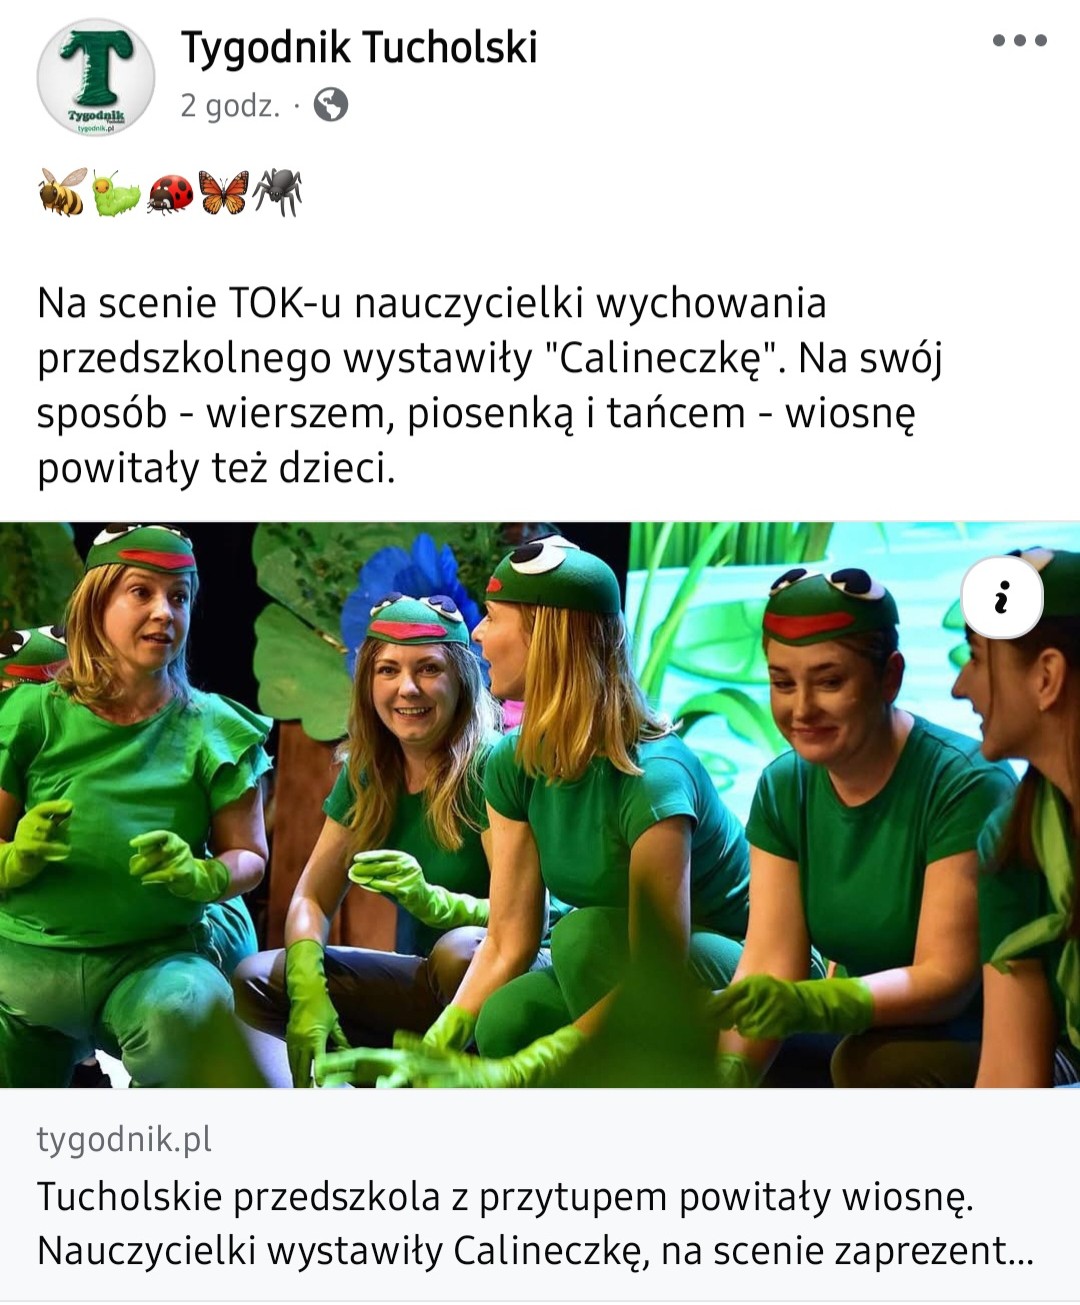1080x1305 pixels.
Task: Tap the tygodnik.pl domain label
Action: [x=124, y=1139]
